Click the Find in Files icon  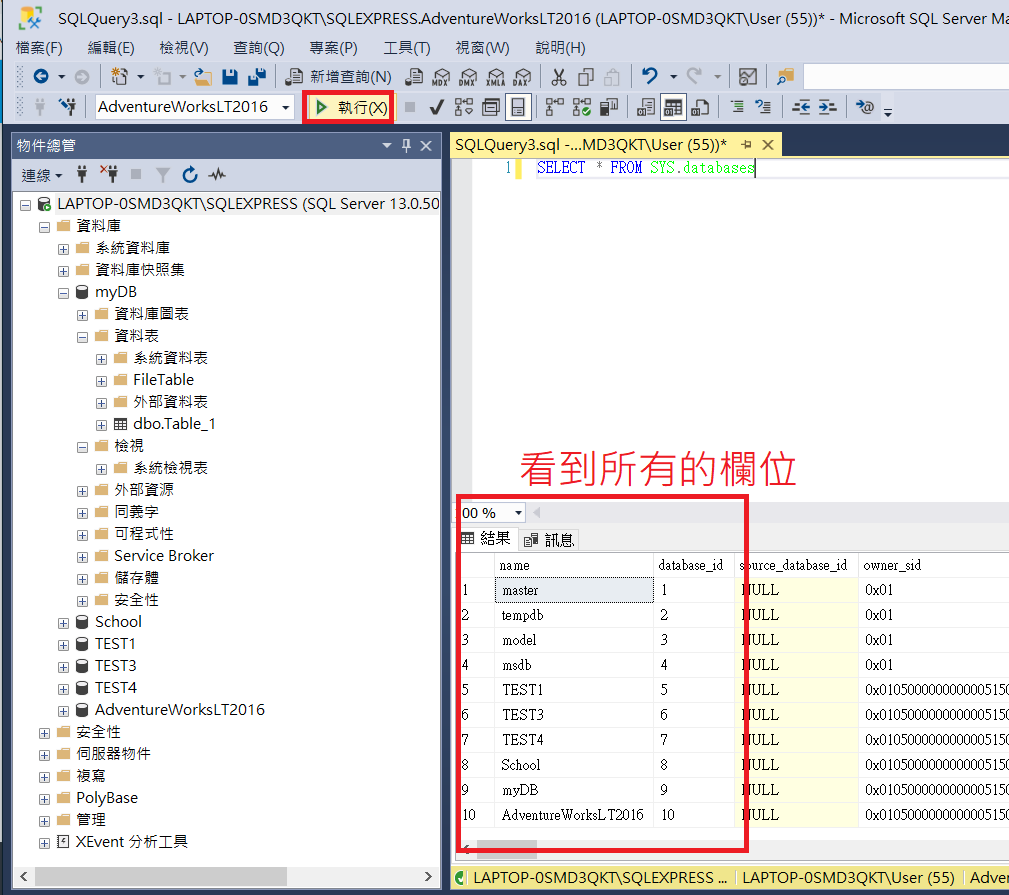[x=785, y=77]
